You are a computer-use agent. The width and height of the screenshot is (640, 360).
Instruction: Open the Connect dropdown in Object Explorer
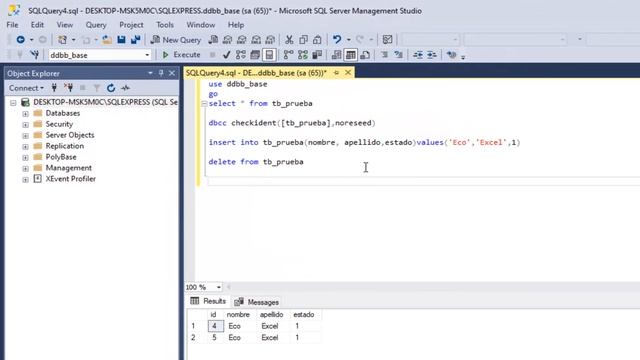coord(26,88)
